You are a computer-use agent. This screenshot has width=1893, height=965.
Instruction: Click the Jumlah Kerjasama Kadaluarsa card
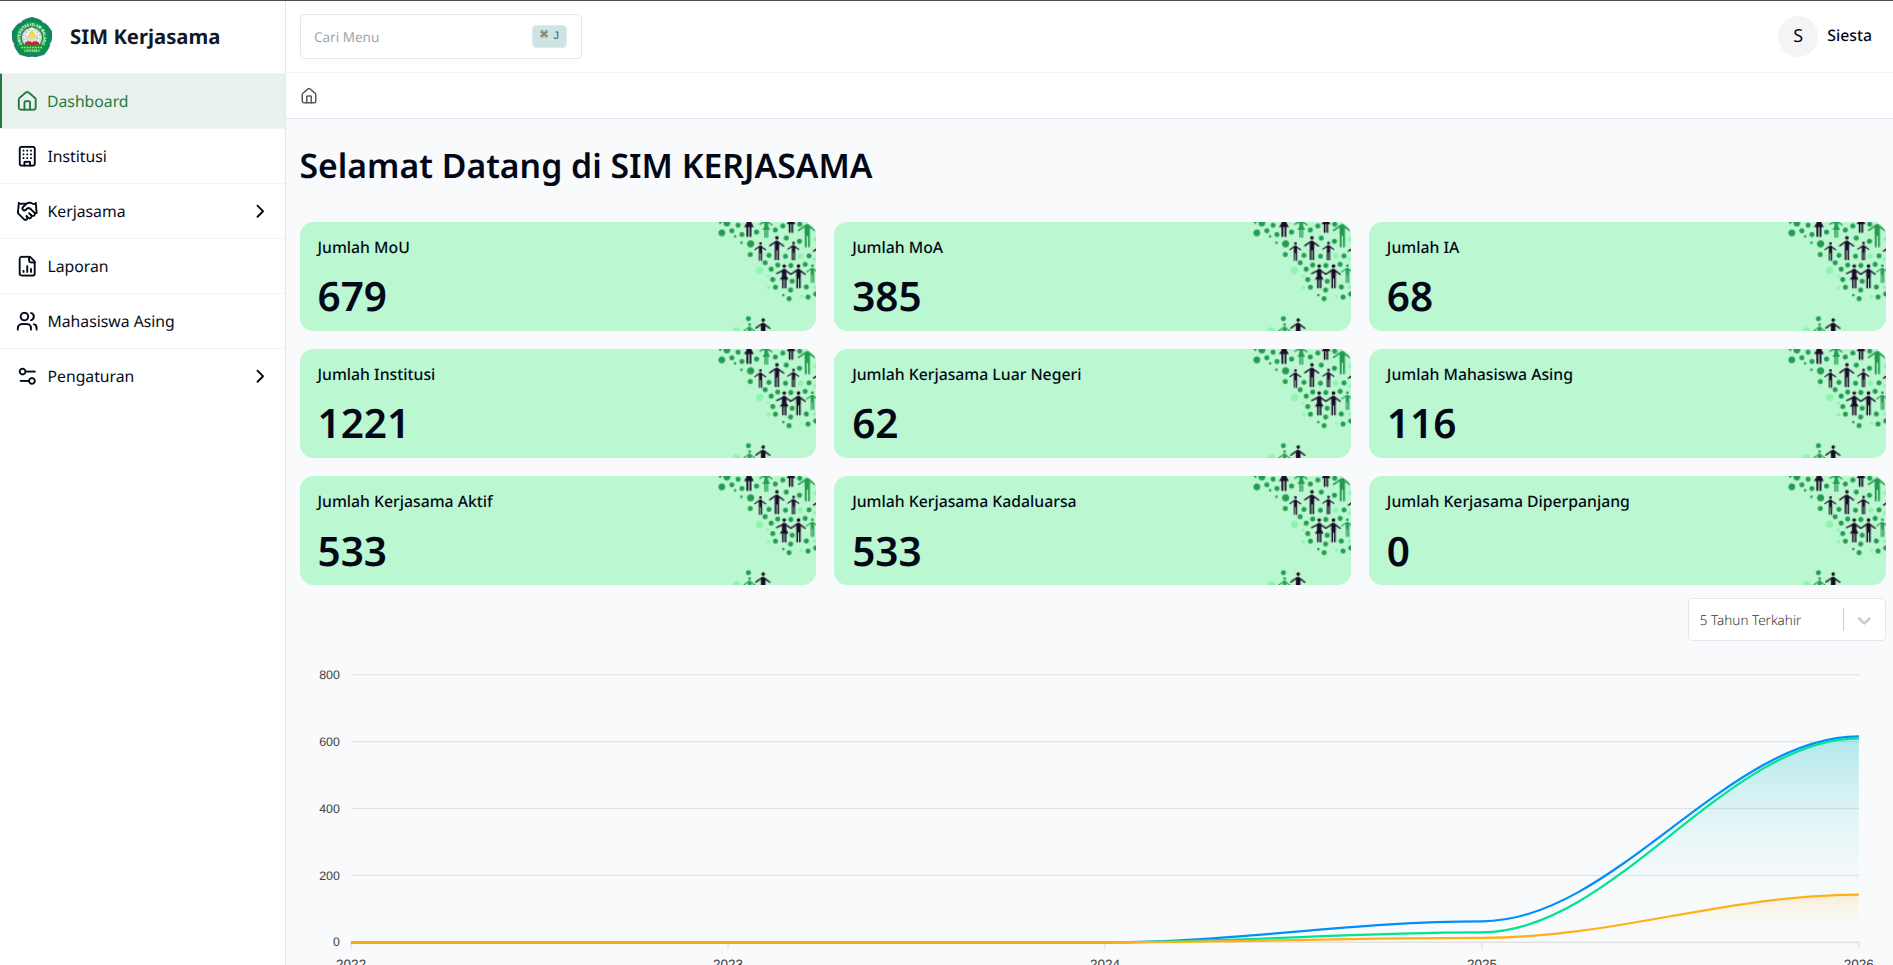coord(1092,530)
